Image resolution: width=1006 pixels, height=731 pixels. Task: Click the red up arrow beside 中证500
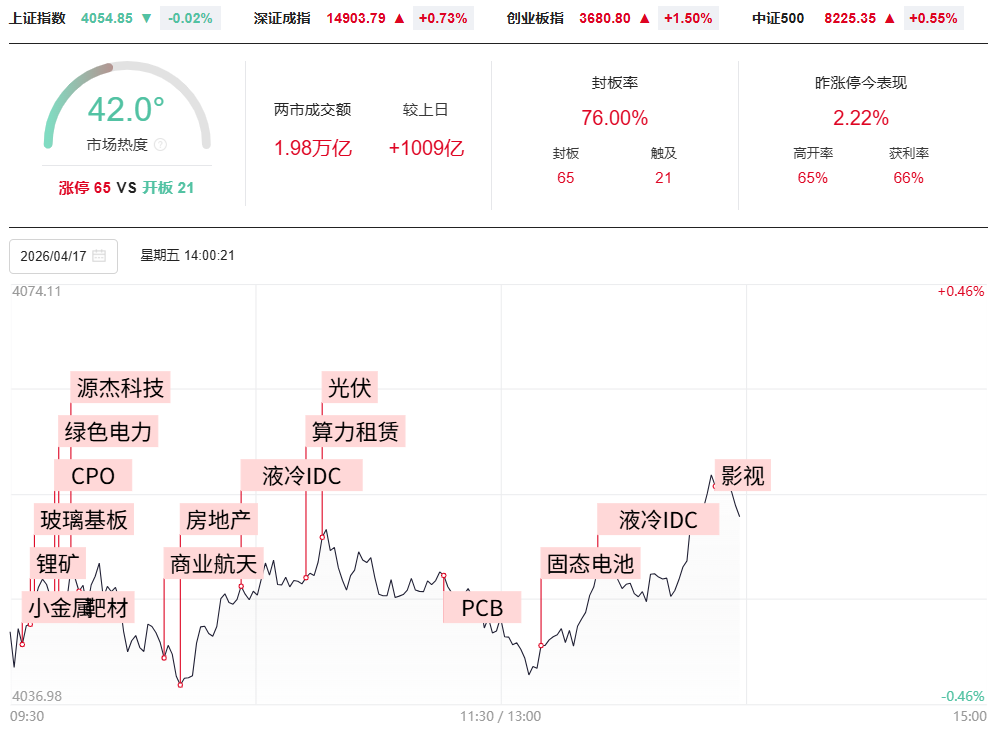[x=890, y=18]
